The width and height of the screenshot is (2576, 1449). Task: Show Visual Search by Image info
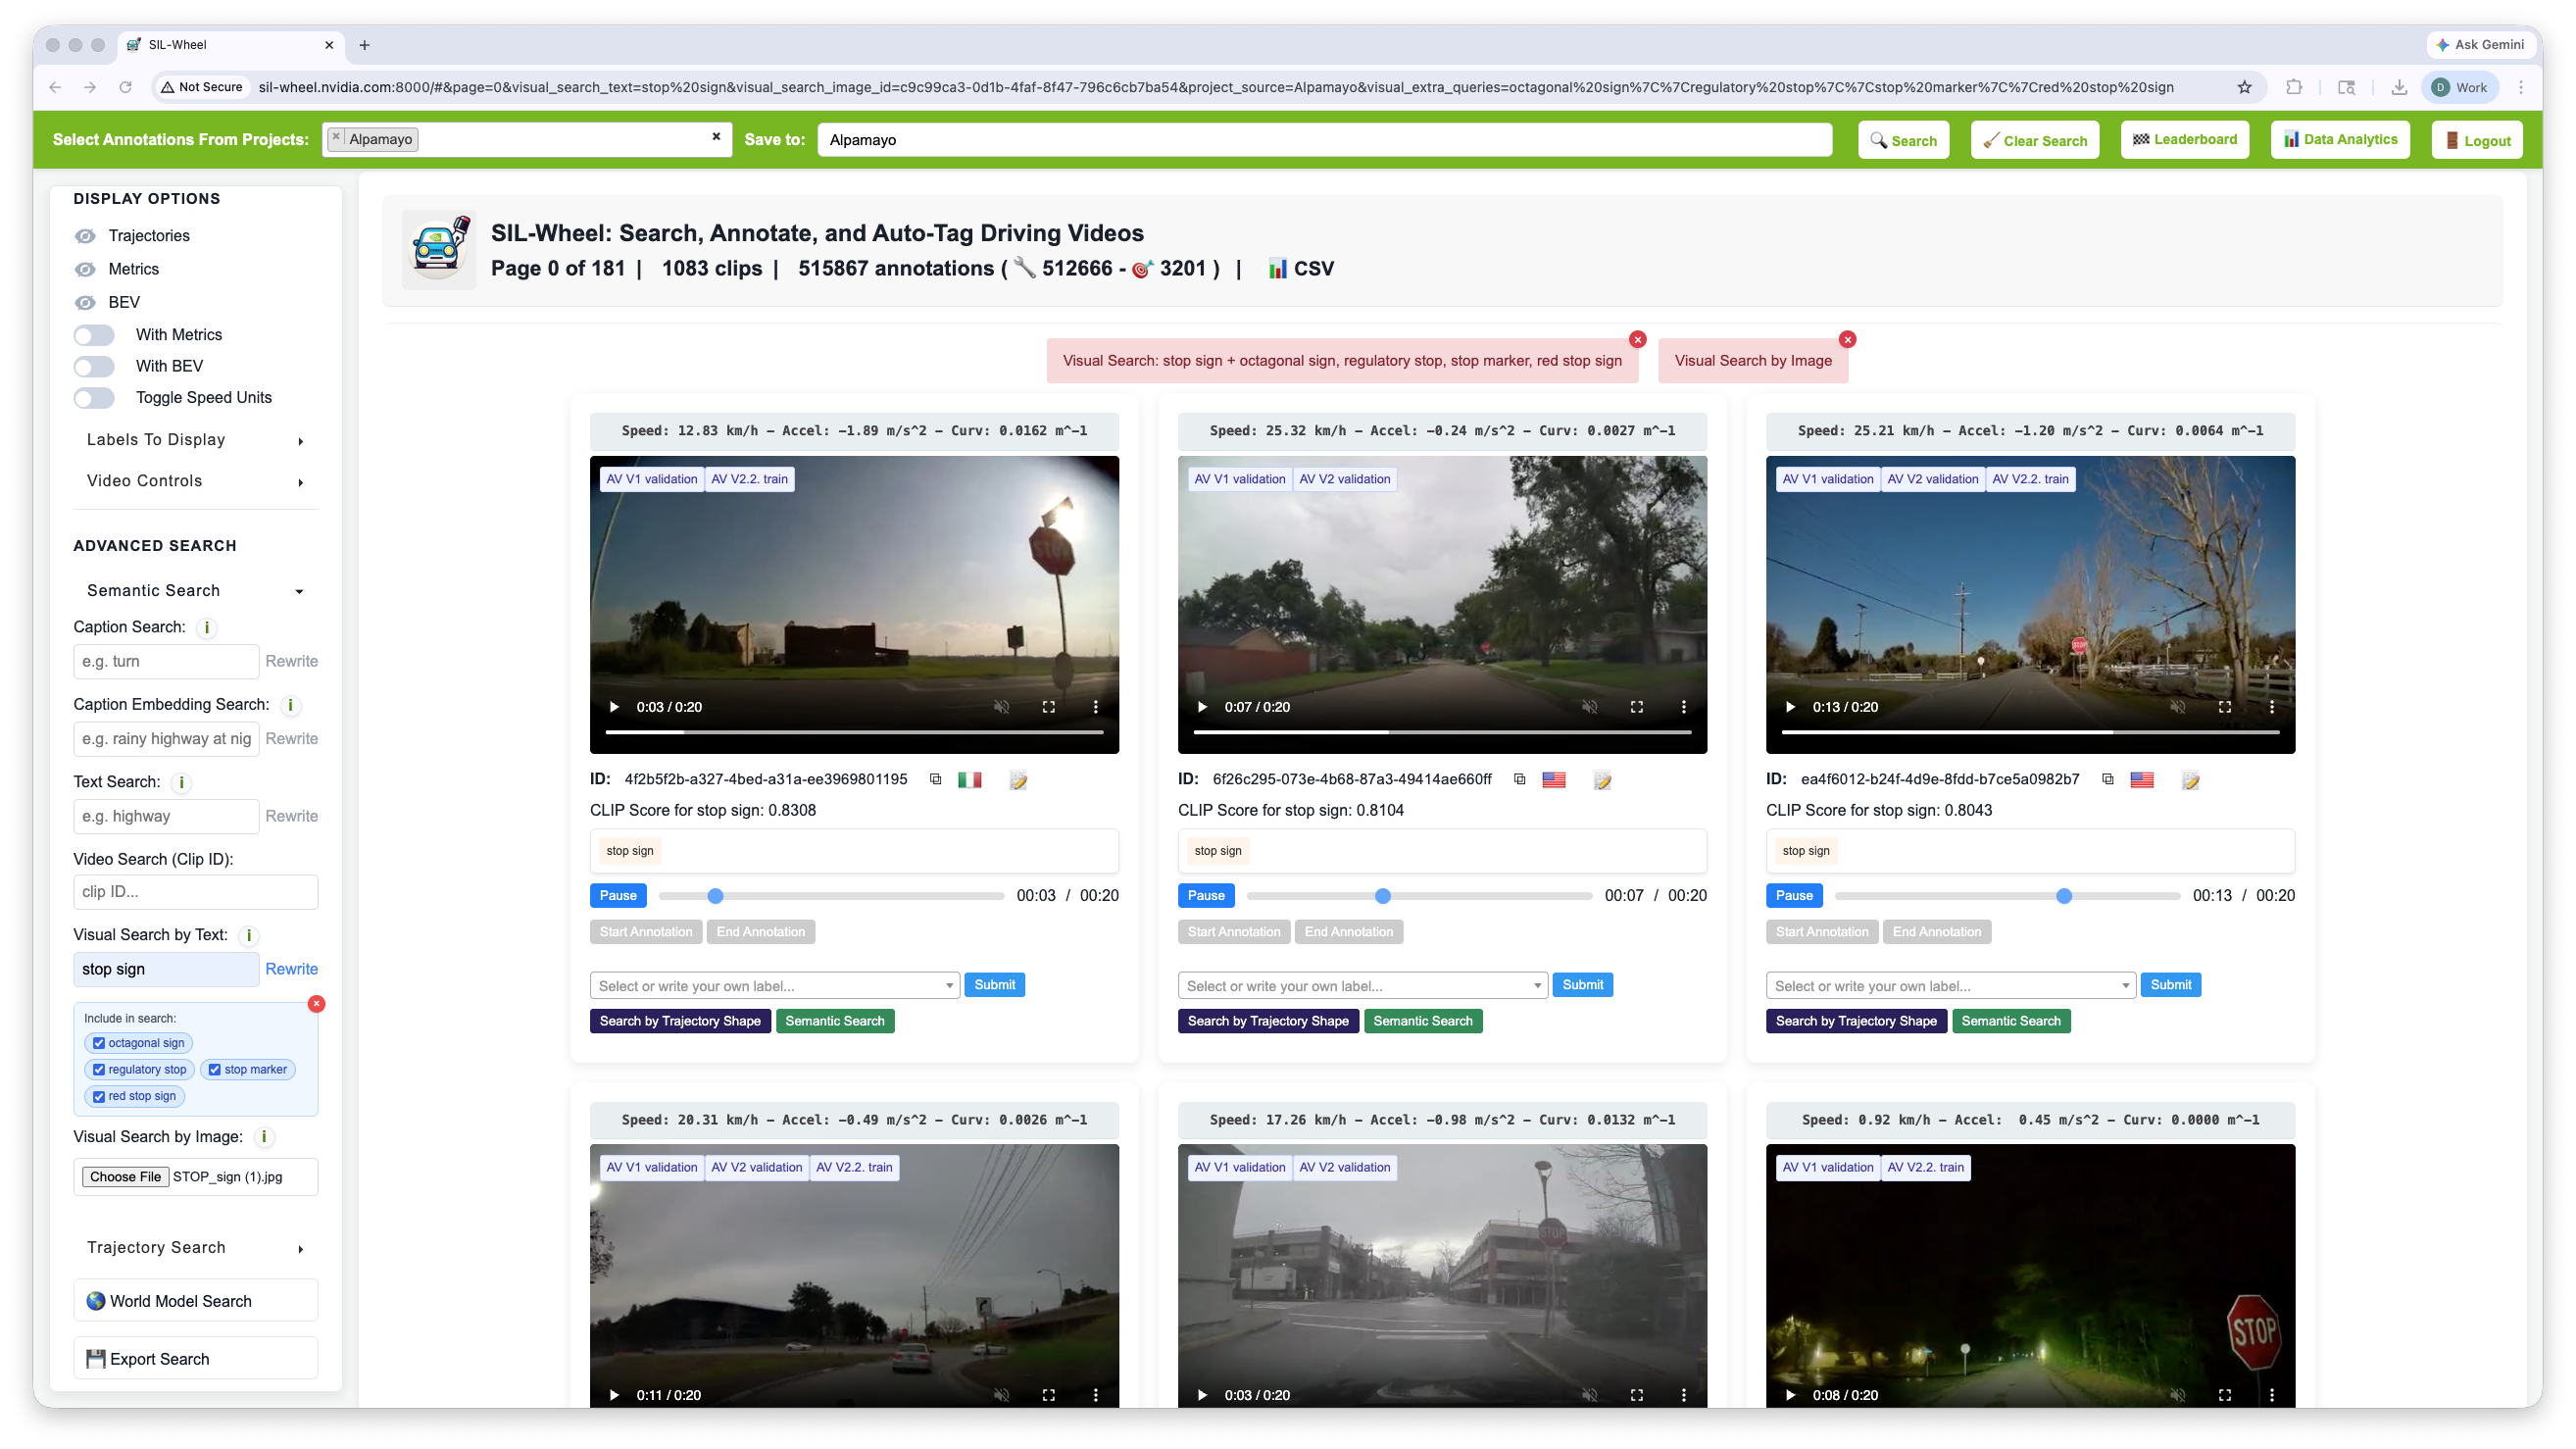pyautogui.click(x=264, y=1137)
